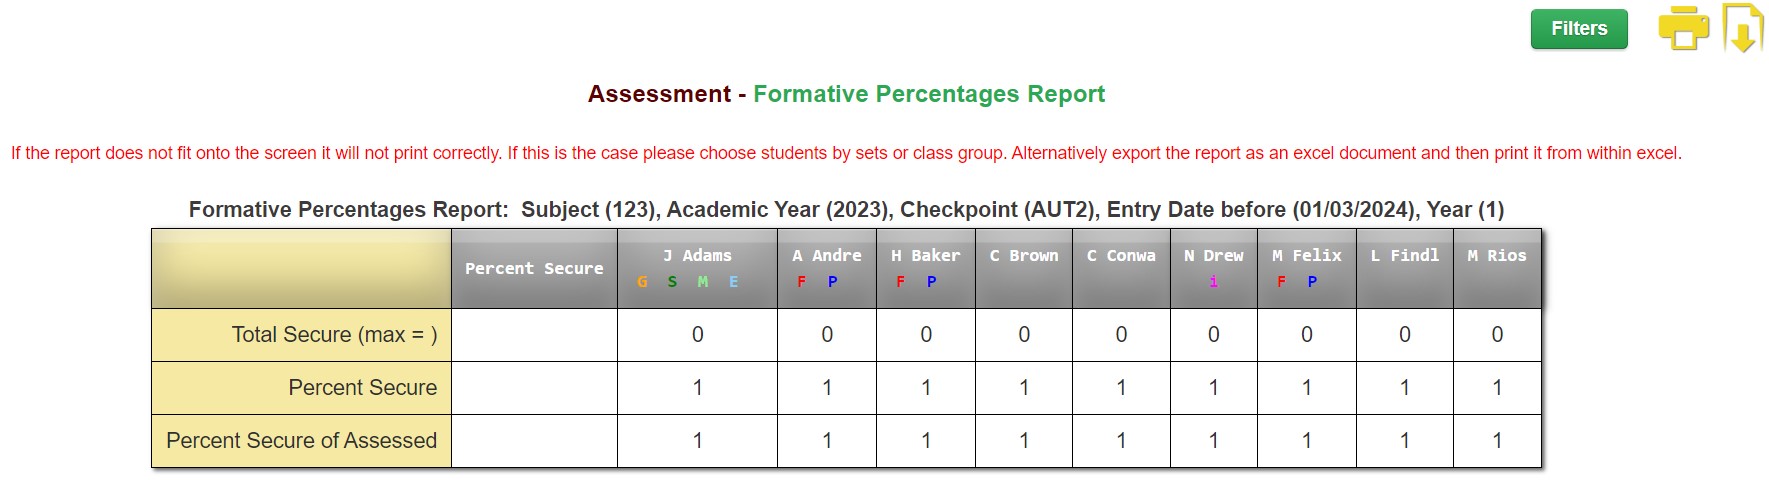Viewport: 1769px width, 488px height.
Task: Click the red F flag under M Felix
Action: [1281, 282]
